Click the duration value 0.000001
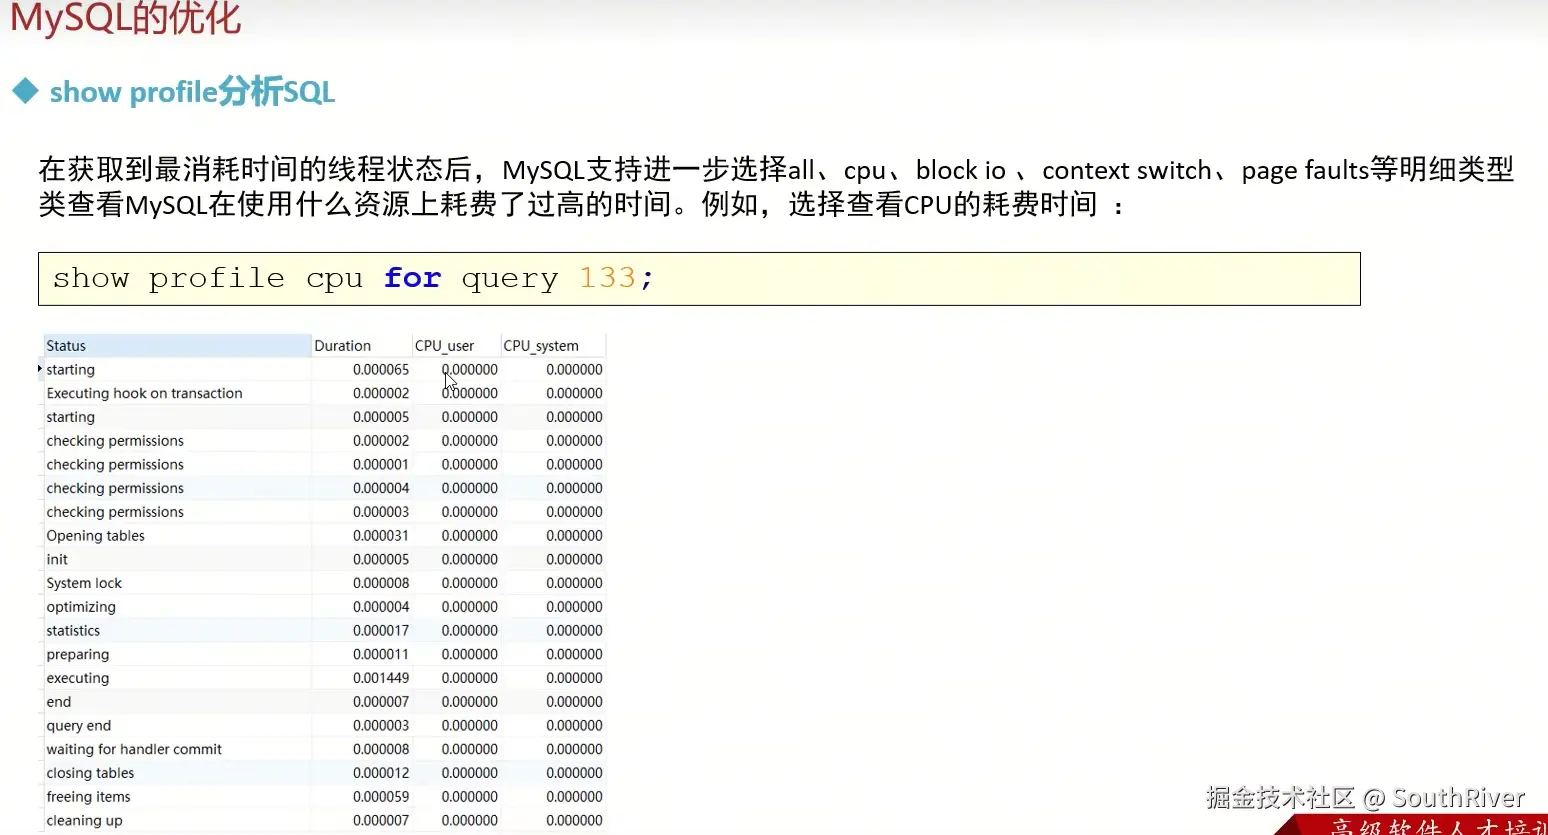This screenshot has height=835, width=1548. coord(381,465)
